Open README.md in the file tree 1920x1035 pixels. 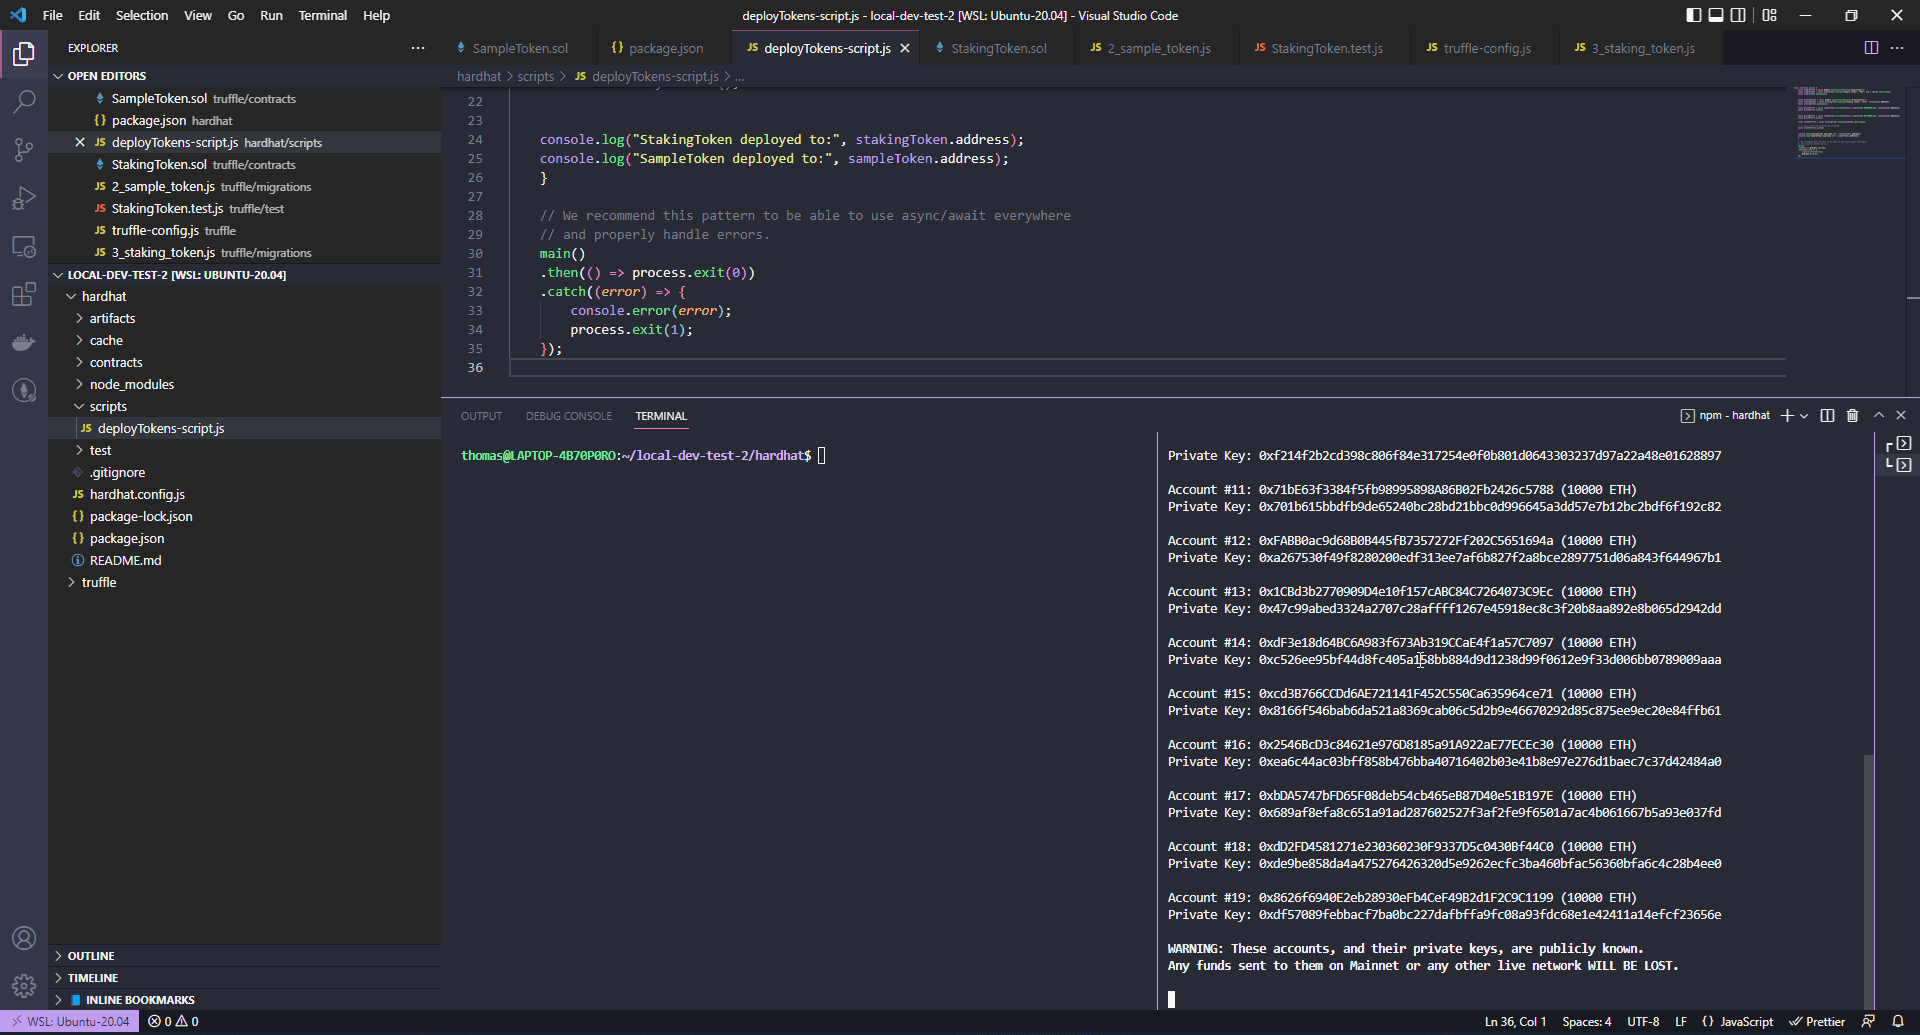coord(245,560)
